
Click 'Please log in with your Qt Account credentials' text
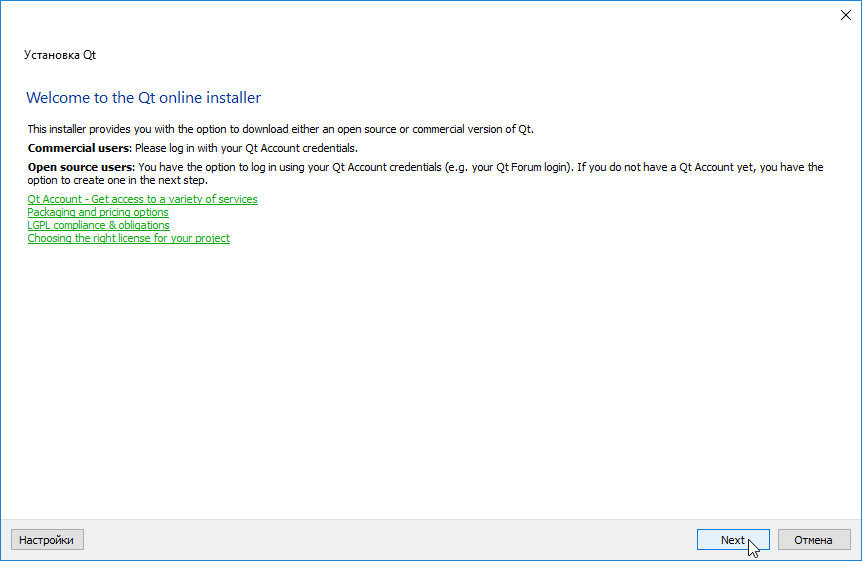pos(246,148)
